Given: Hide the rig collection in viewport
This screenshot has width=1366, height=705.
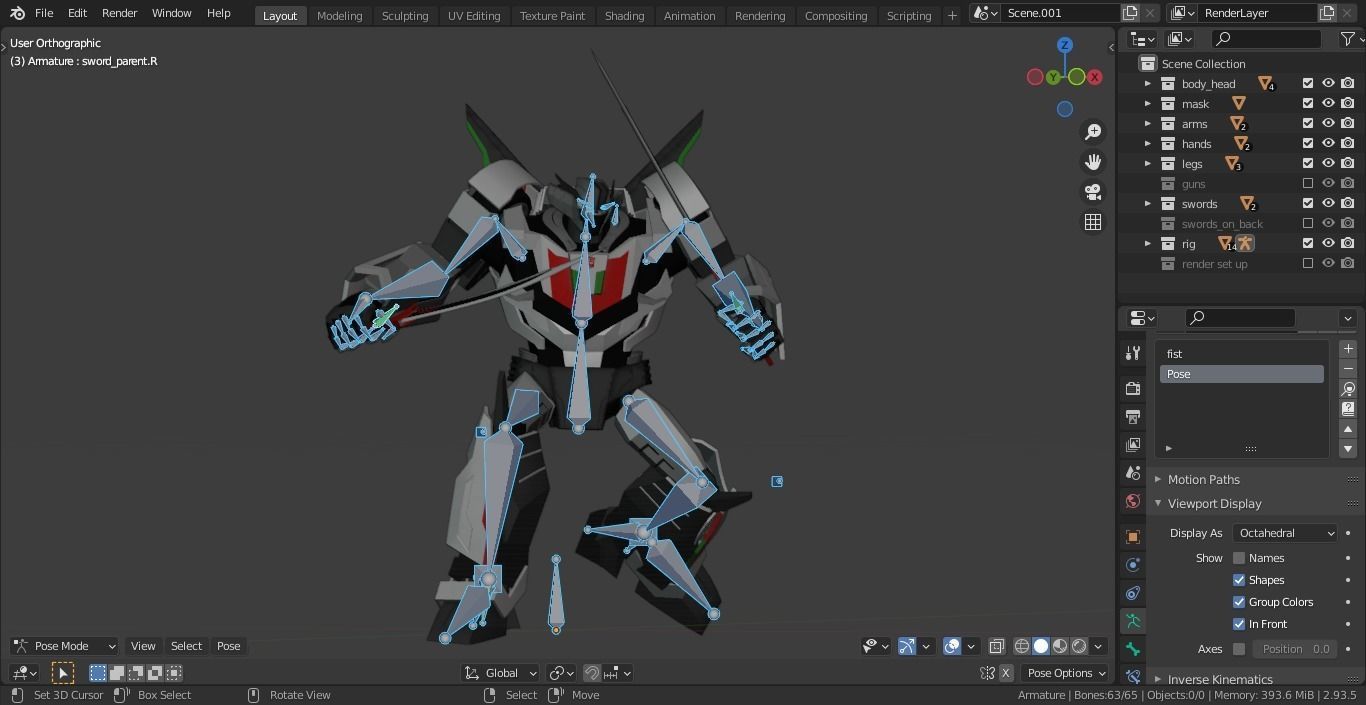Looking at the screenshot, I should [1328, 243].
